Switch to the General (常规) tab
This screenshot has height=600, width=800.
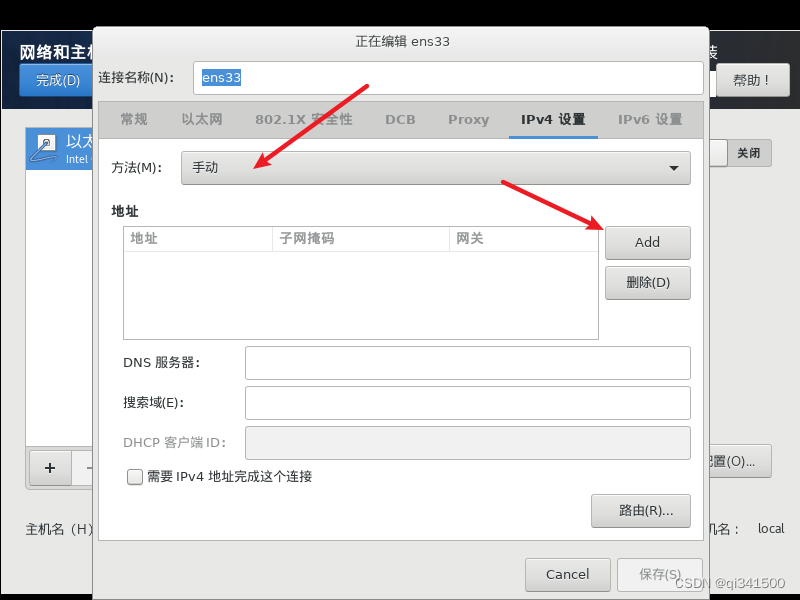point(134,119)
